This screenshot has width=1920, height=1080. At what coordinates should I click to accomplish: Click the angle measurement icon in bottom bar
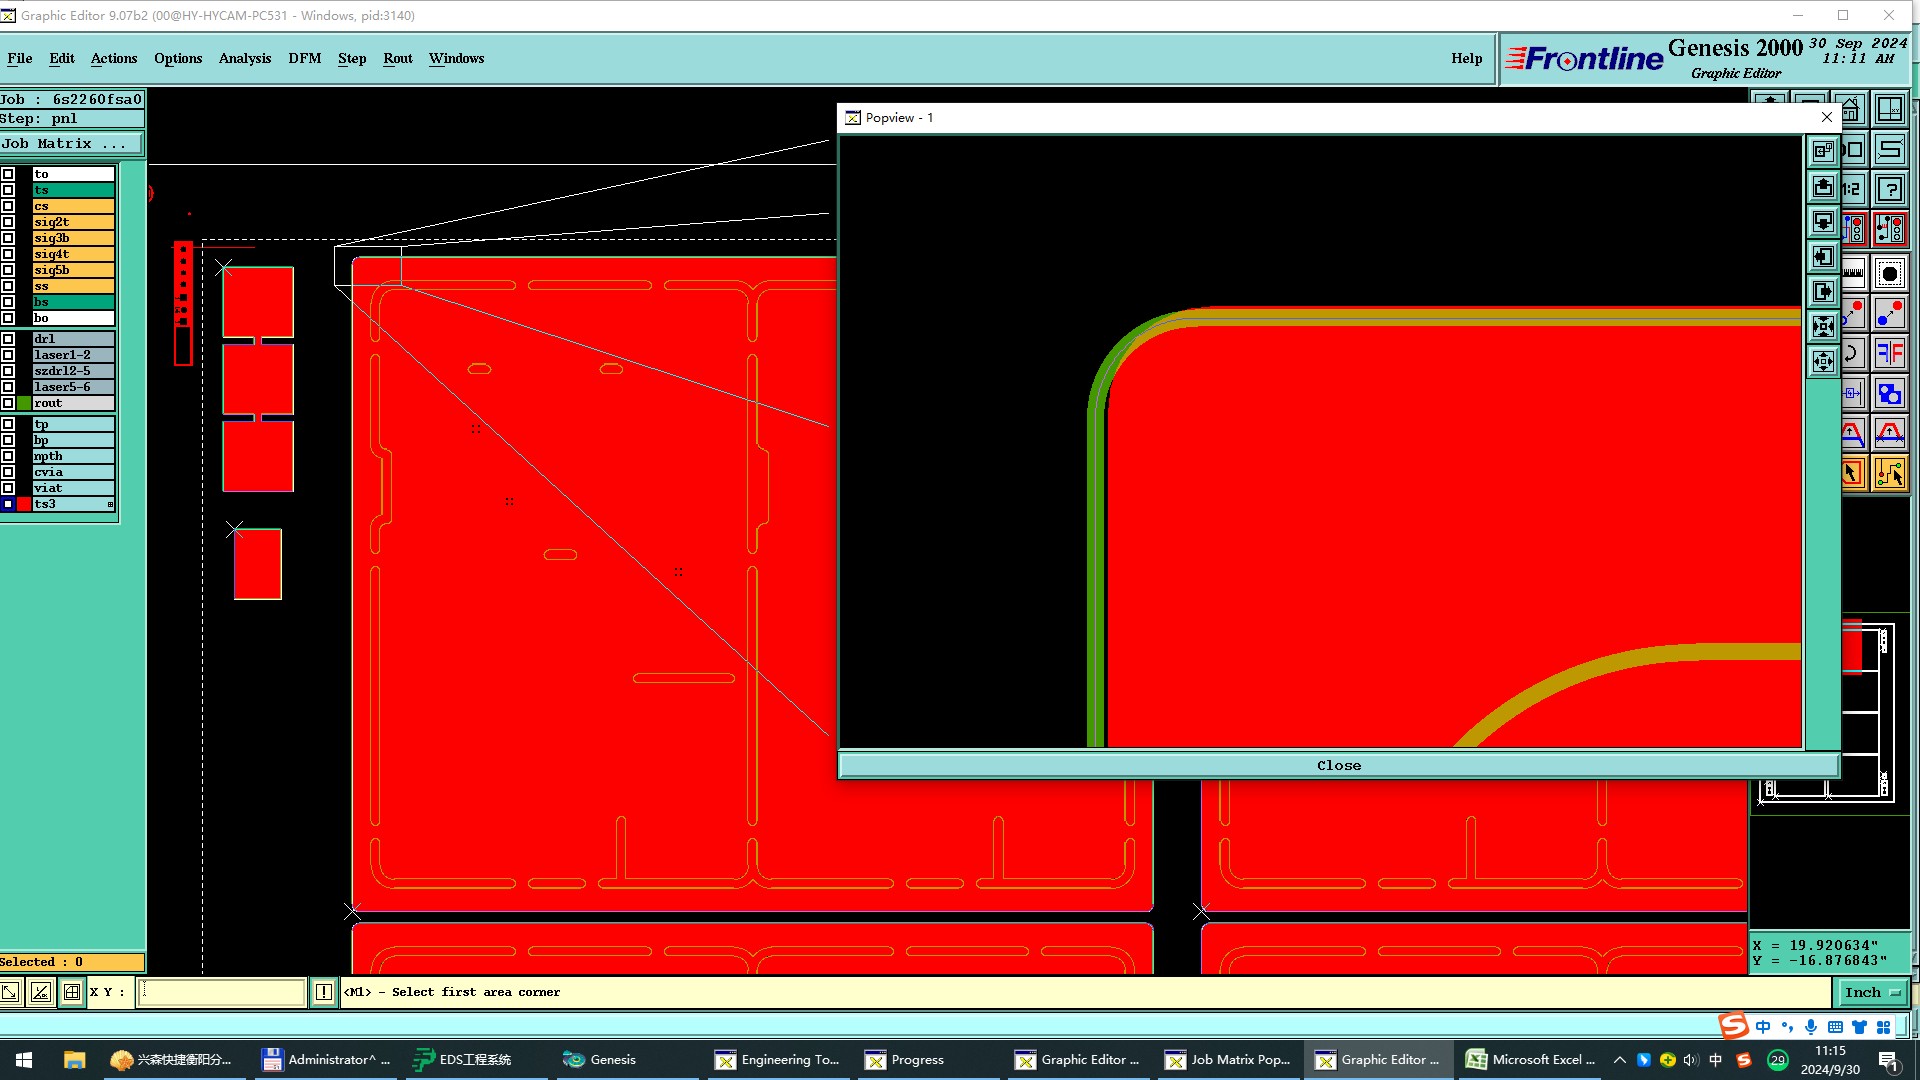tap(41, 992)
